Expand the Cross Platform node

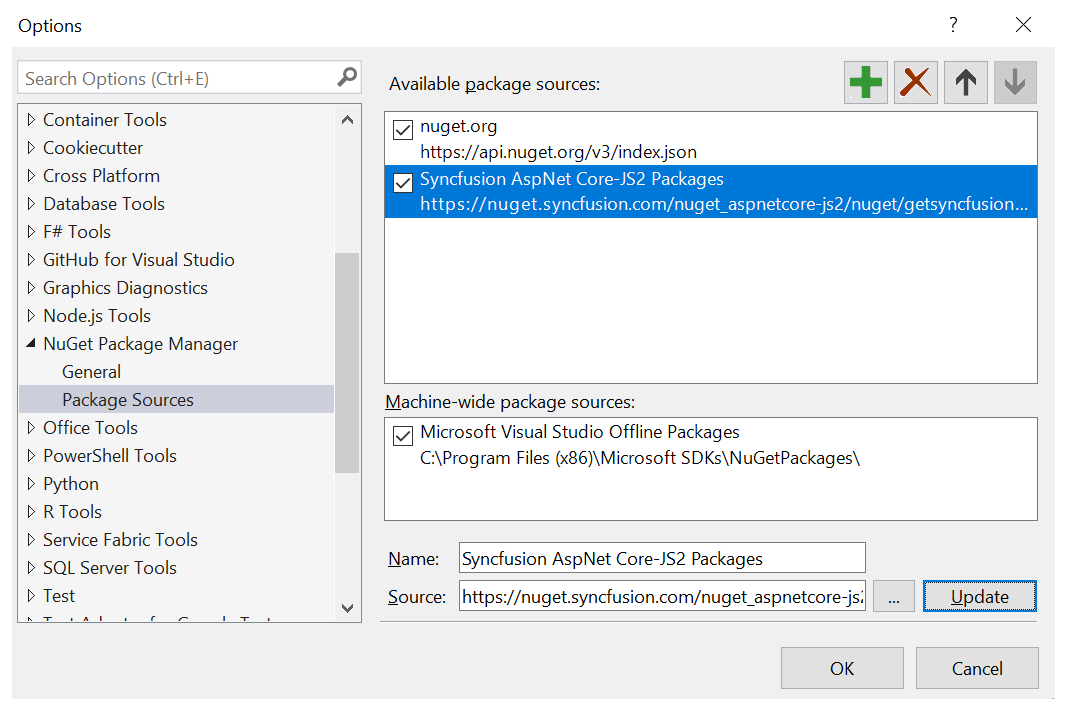(x=30, y=176)
